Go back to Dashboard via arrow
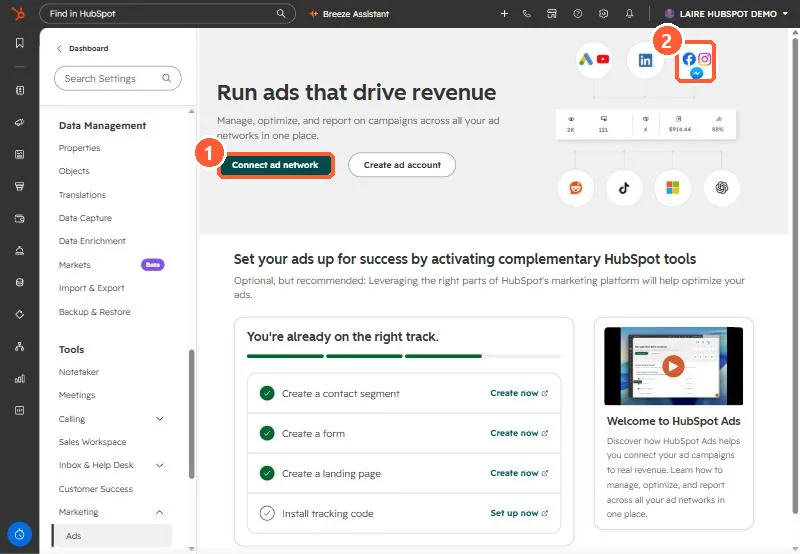This screenshot has height=554, width=800. (x=59, y=48)
